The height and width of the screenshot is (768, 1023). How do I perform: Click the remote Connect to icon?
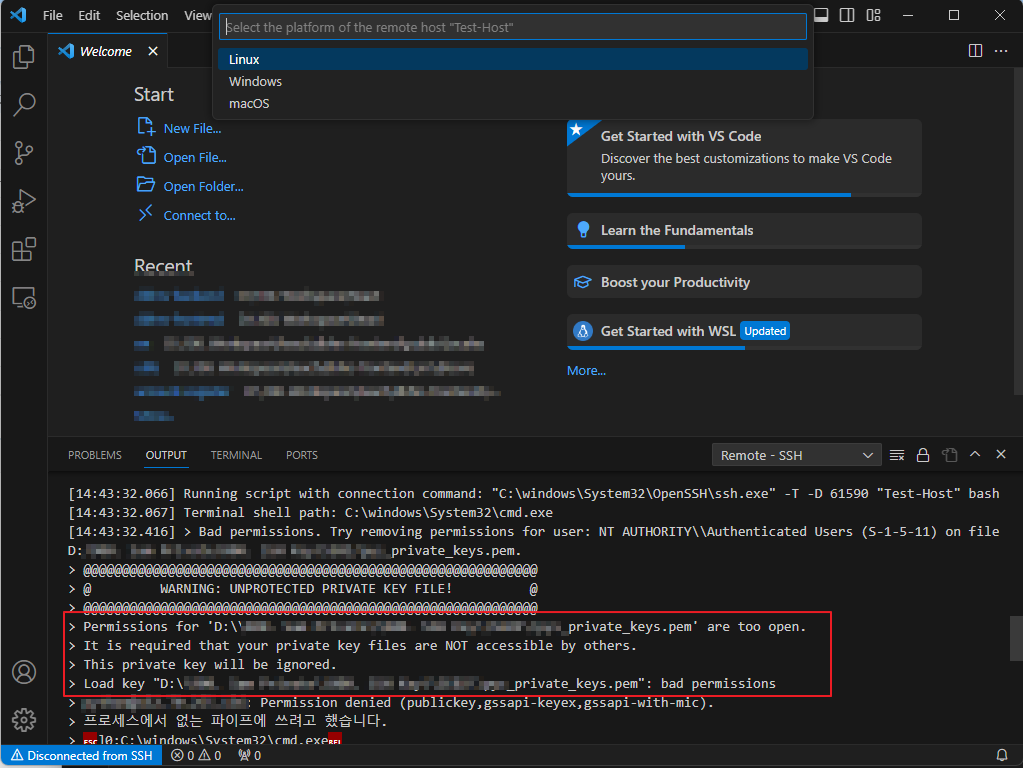click(145, 213)
